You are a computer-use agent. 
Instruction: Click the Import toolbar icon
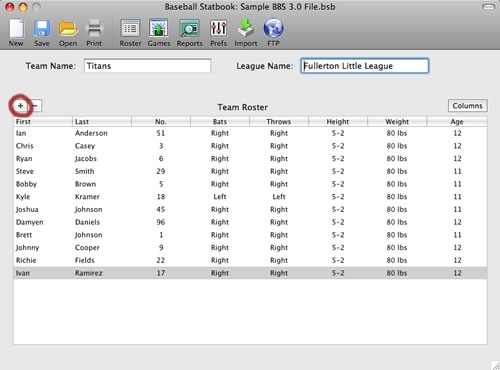(246, 33)
